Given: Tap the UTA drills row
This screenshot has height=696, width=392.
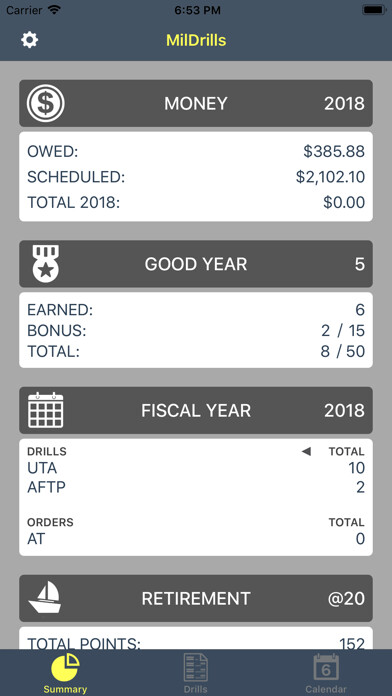Looking at the screenshot, I should (x=196, y=468).
